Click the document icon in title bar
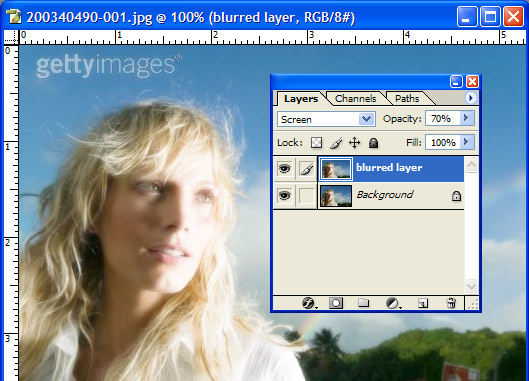This screenshot has height=381, width=529. 14,17
